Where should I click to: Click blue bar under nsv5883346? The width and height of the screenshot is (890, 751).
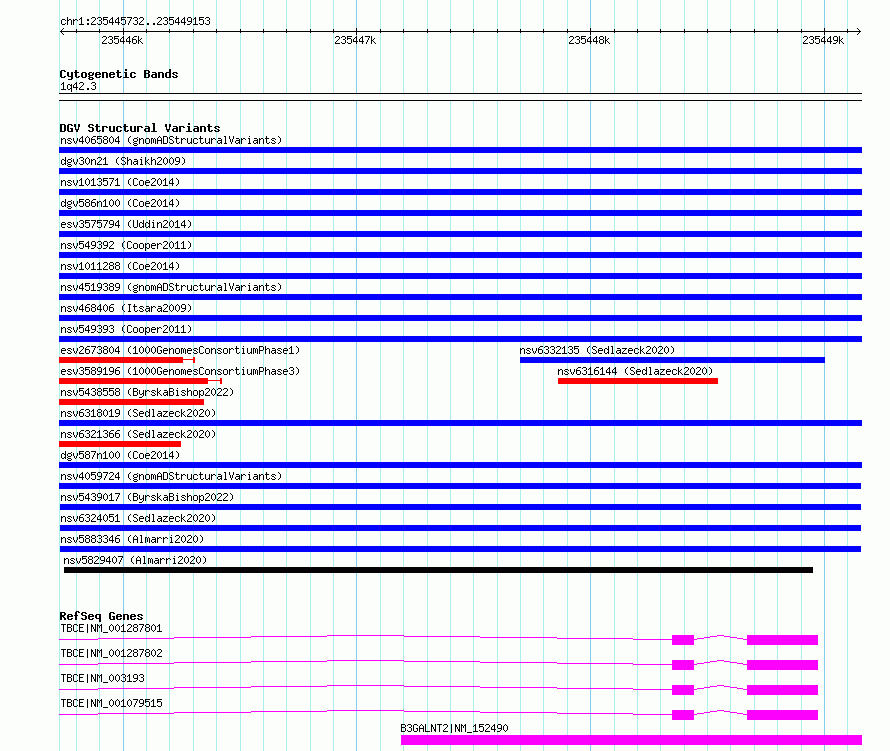point(460,549)
